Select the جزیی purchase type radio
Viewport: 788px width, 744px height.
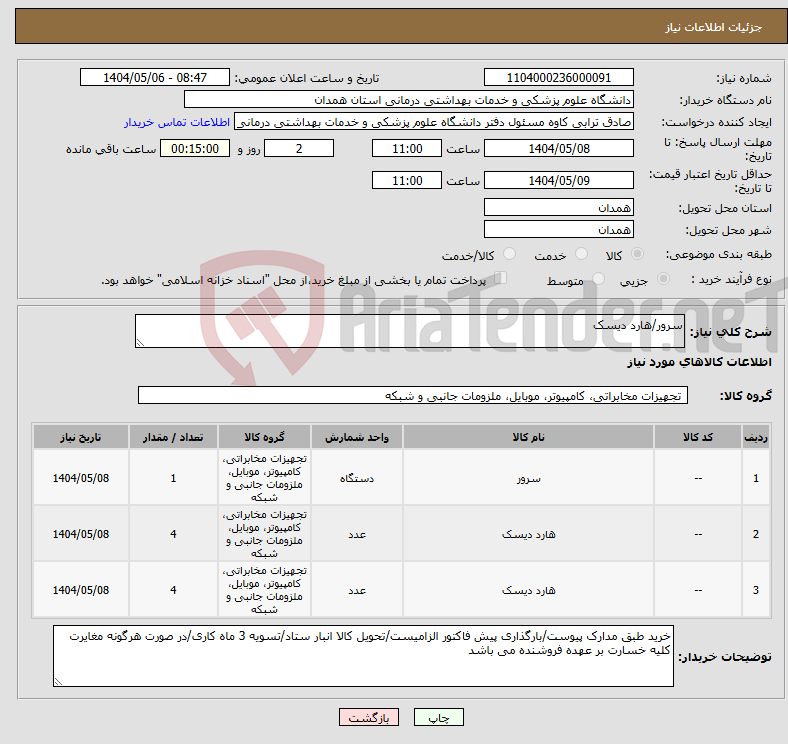[x=663, y=279]
